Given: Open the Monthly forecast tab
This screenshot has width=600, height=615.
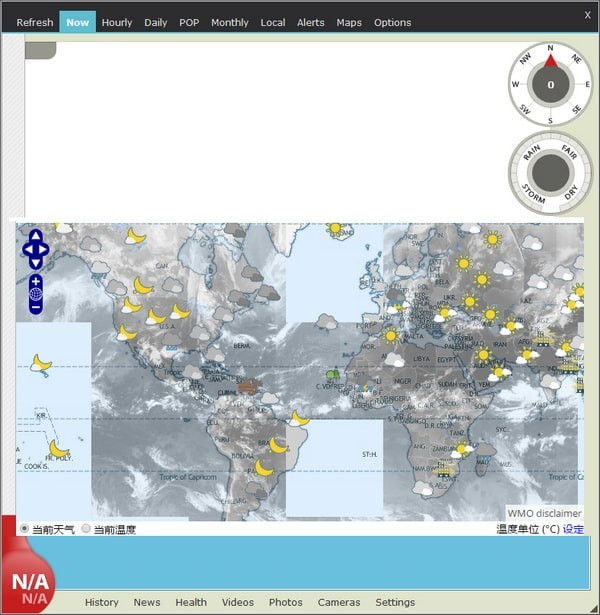Looking at the screenshot, I should click(230, 22).
